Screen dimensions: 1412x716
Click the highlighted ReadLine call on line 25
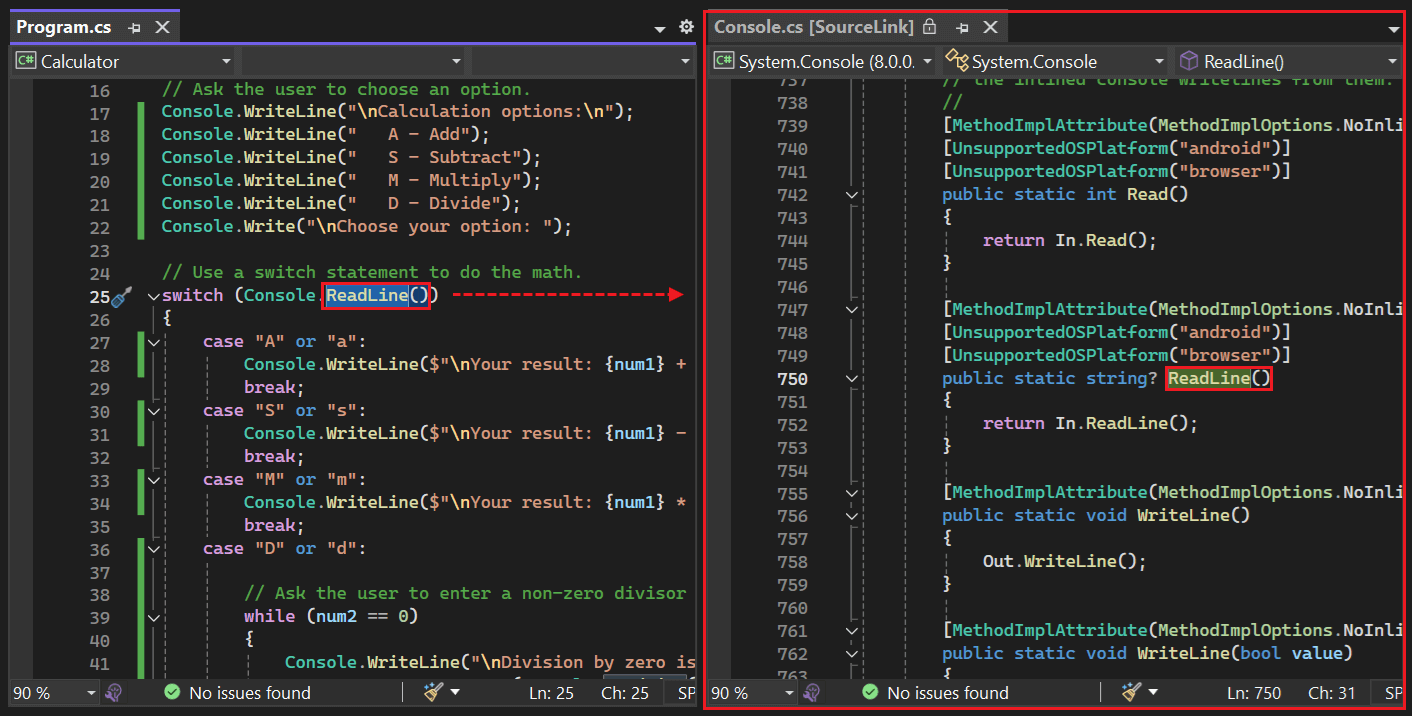367,295
